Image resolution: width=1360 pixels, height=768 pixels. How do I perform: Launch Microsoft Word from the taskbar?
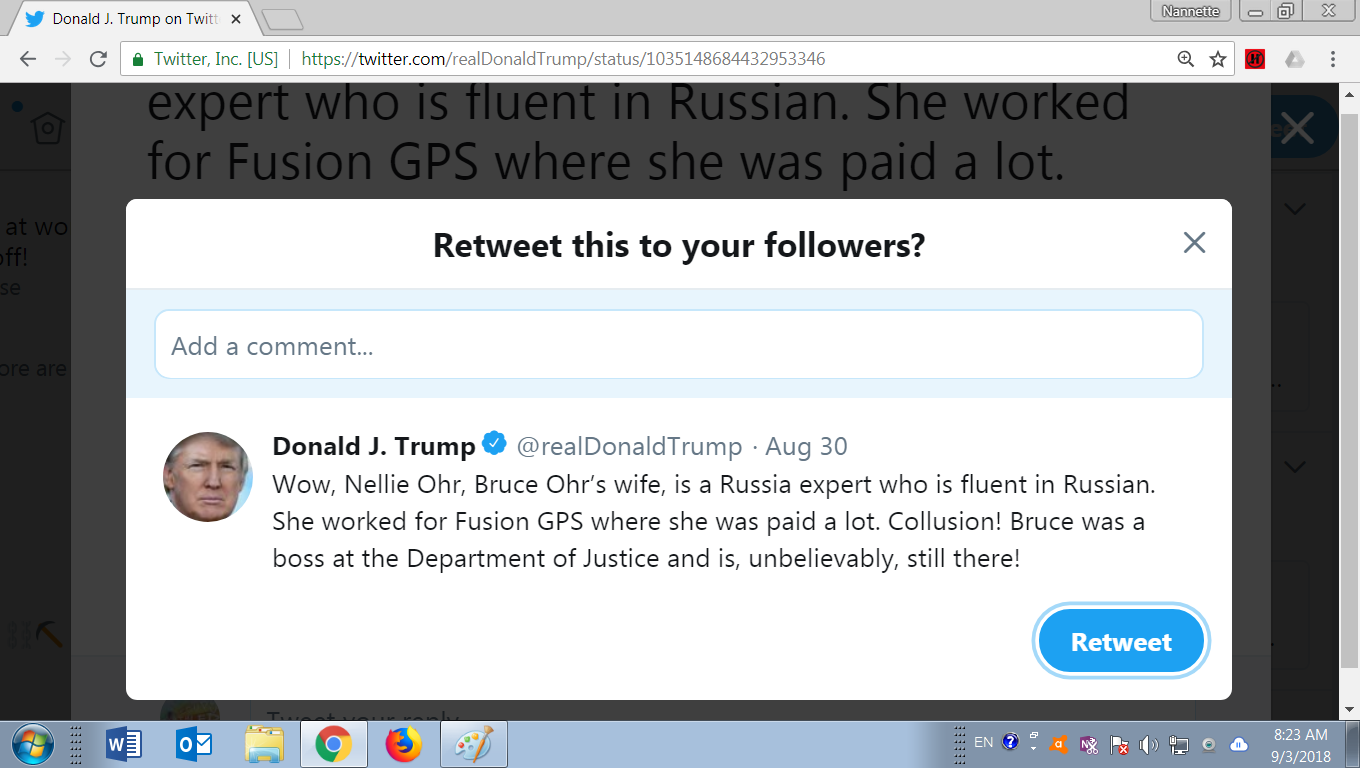[124, 744]
